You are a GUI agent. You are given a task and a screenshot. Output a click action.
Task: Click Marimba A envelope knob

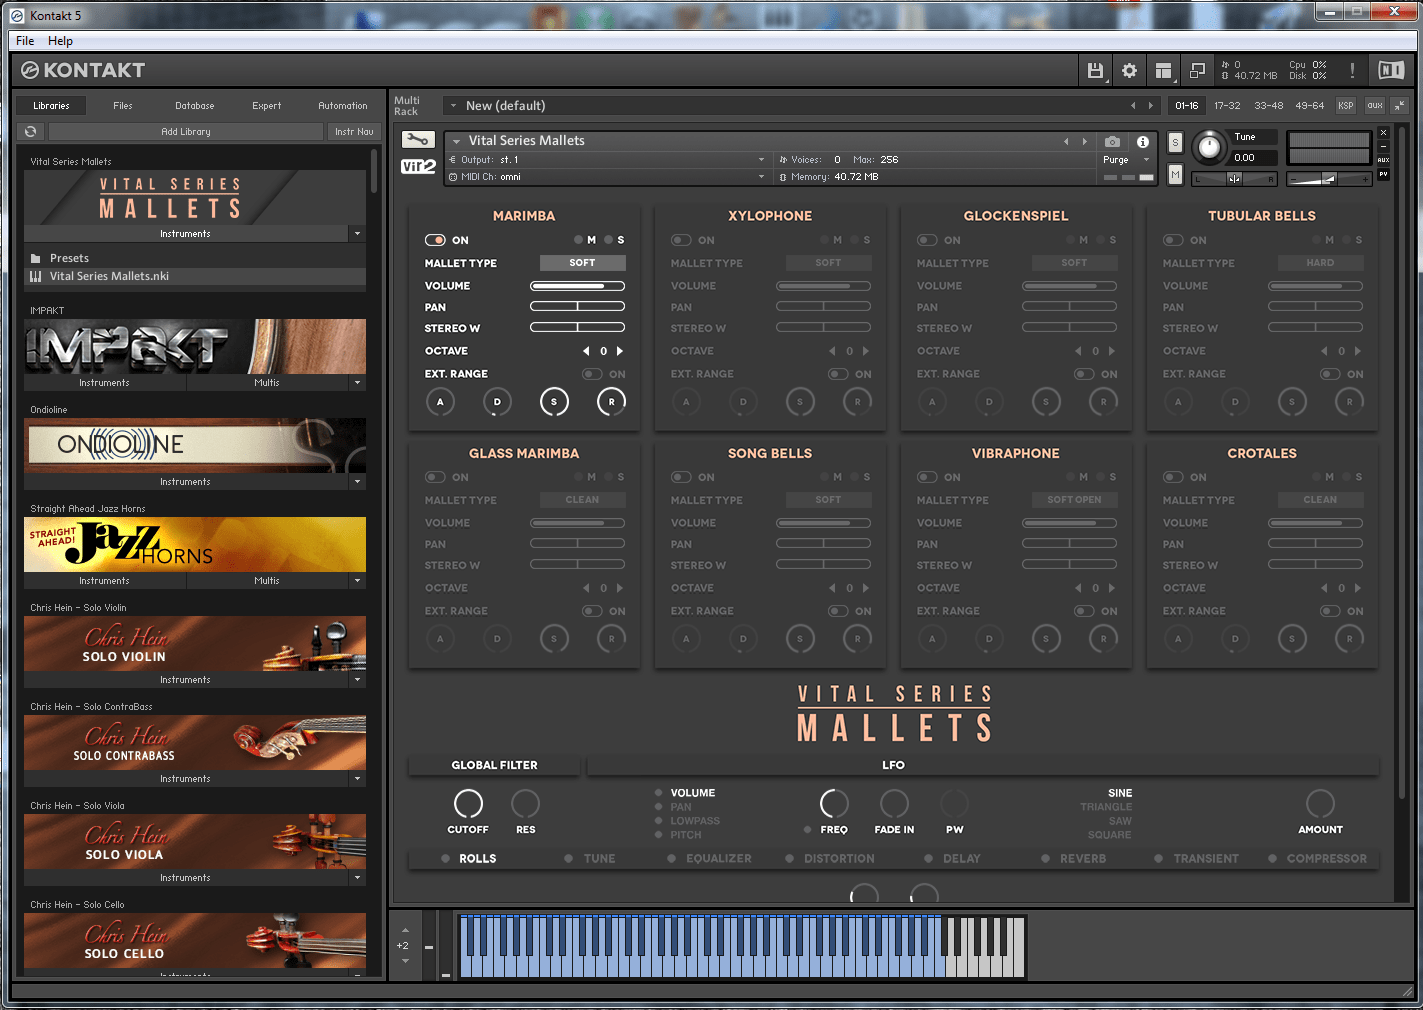[440, 402]
